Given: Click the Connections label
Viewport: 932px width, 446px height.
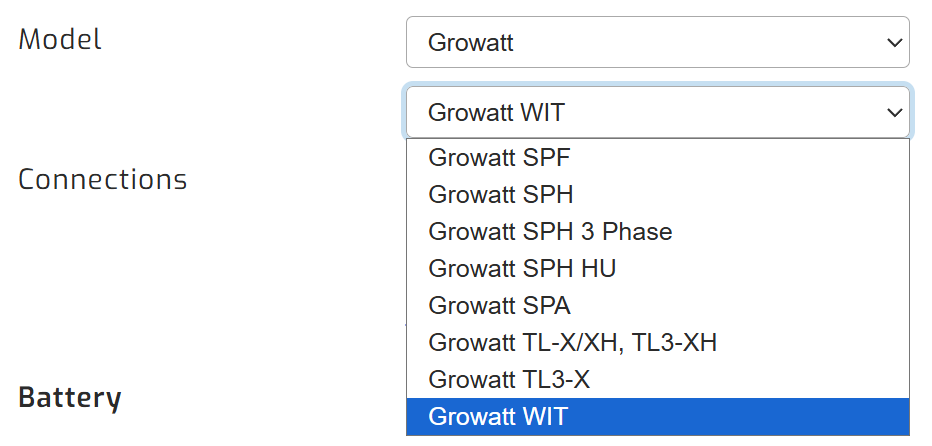Looking at the screenshot, I should 103,179.
